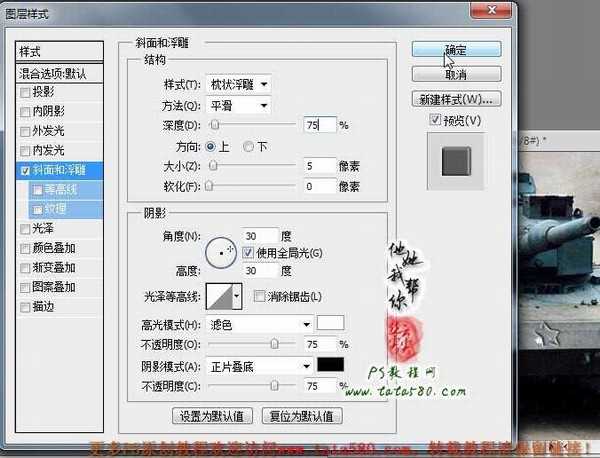Enable the 消除锯齿 anti-alias checkbox
This screenshot has width=600, height=458.
[x=259, y=296]
